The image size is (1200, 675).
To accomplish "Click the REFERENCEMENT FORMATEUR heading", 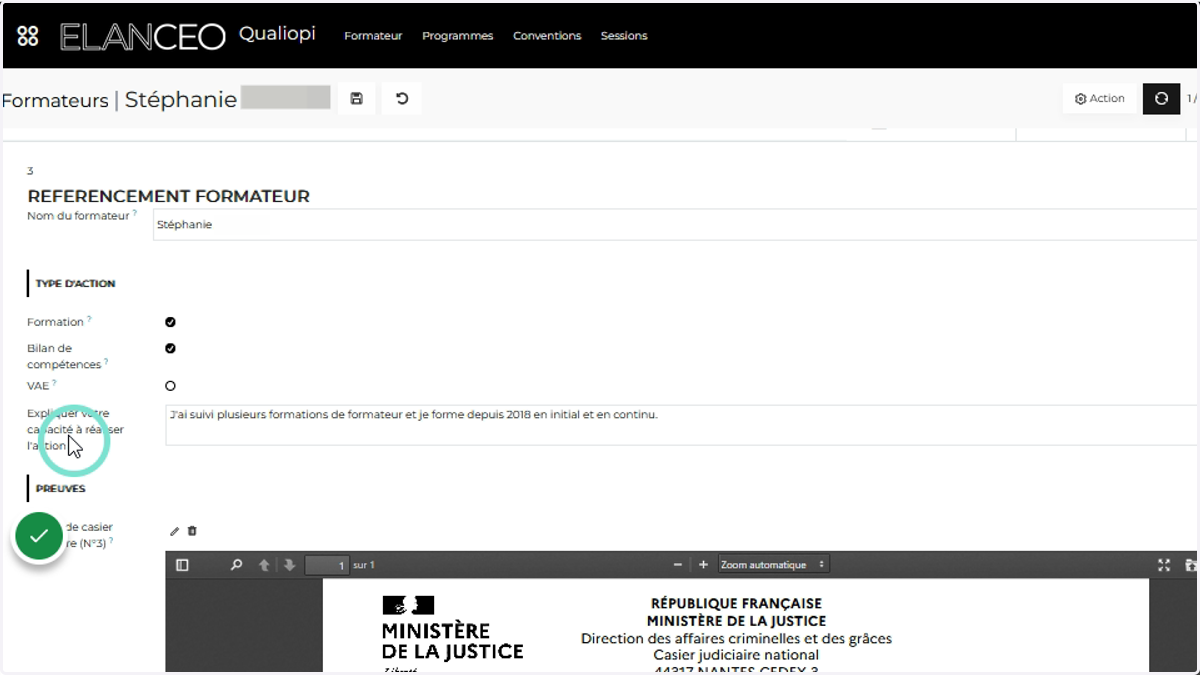I will [168, 196].
